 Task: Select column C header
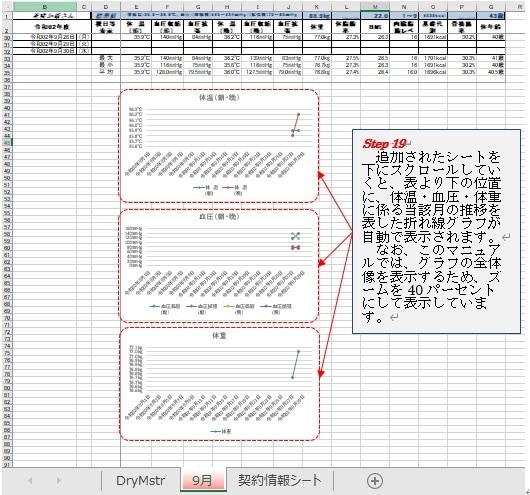tap(84, 6)
